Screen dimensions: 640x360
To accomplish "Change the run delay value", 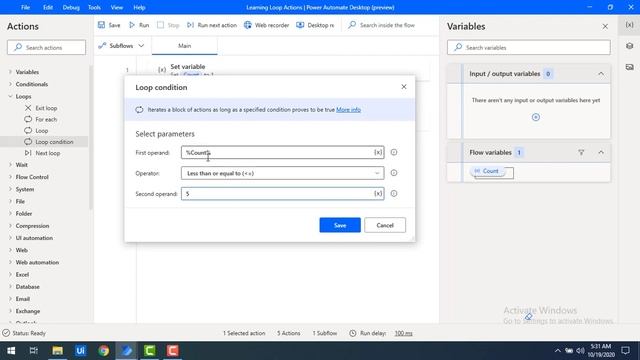I will tap(403, 333).
